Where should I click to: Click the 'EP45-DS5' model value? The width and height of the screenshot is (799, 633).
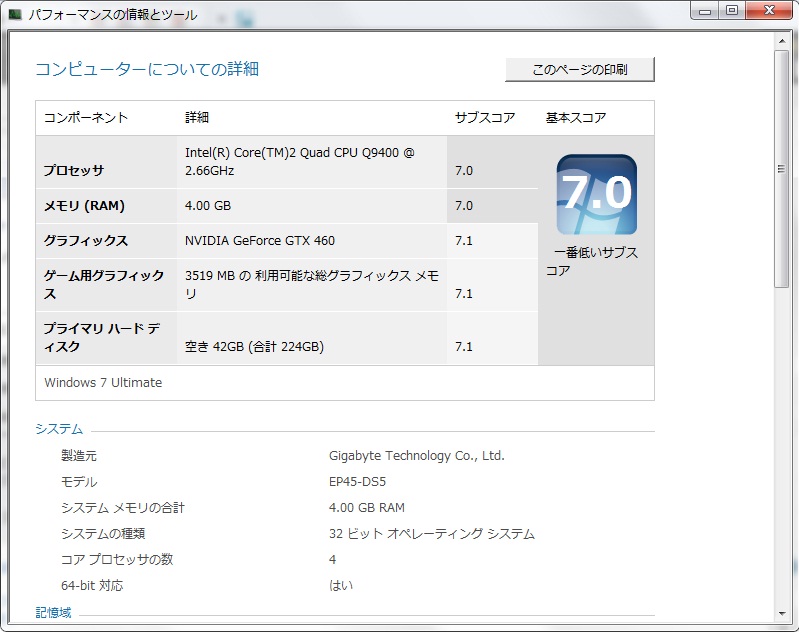(357, 482)
